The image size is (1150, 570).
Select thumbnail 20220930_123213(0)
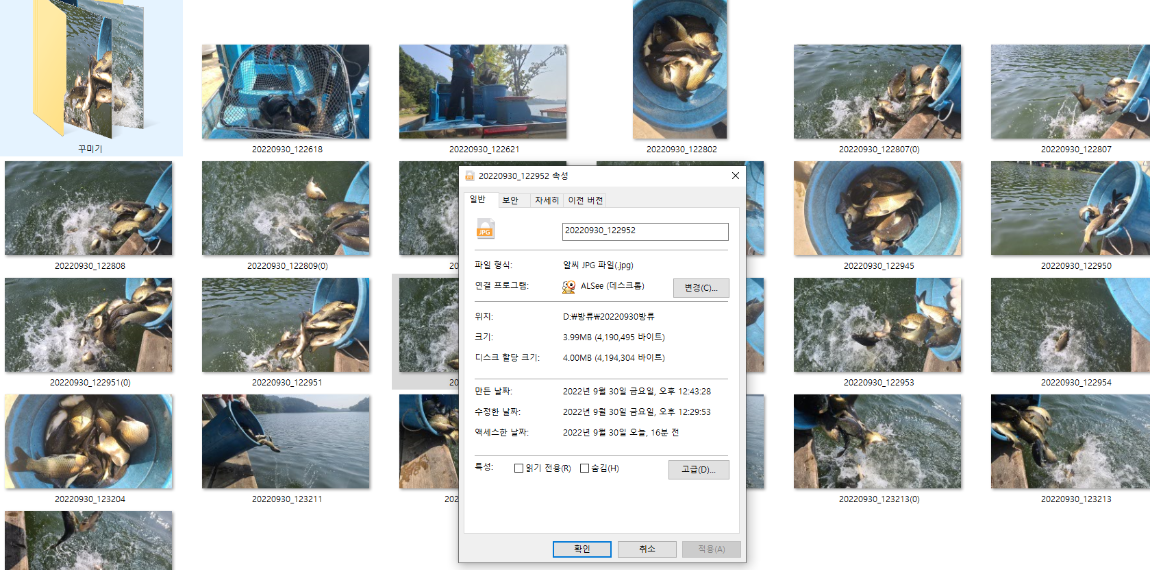(877, 442)
